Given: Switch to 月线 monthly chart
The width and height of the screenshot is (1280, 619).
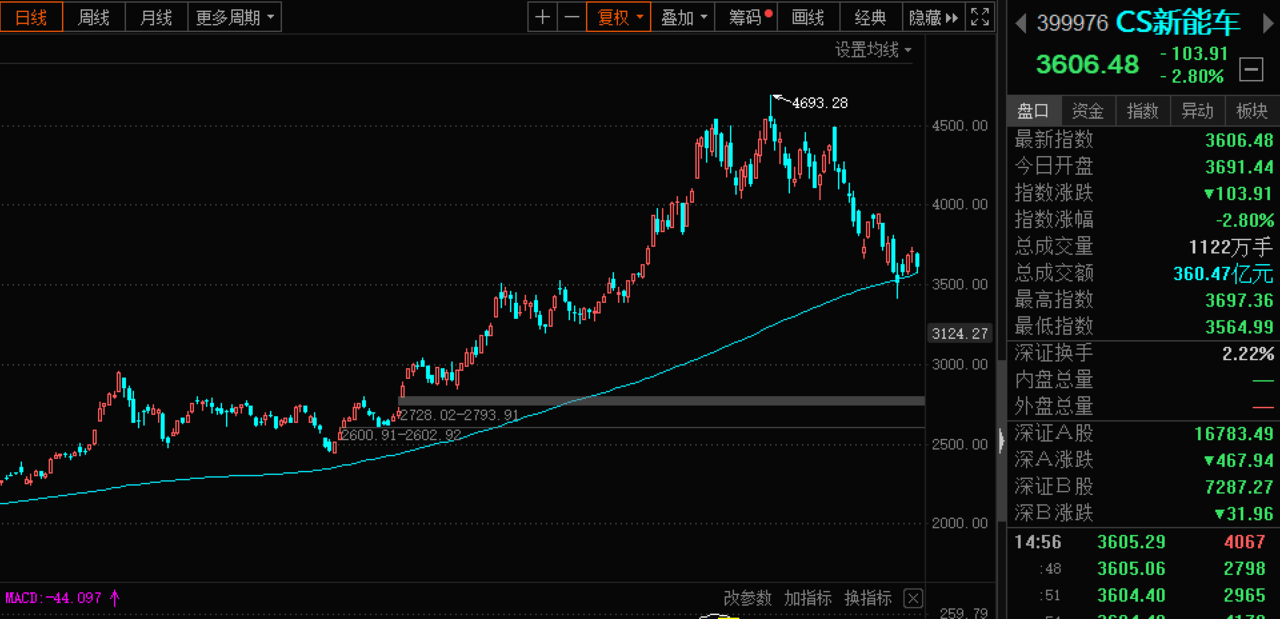Looking at the screenshot, I should (x=156, y=17).
